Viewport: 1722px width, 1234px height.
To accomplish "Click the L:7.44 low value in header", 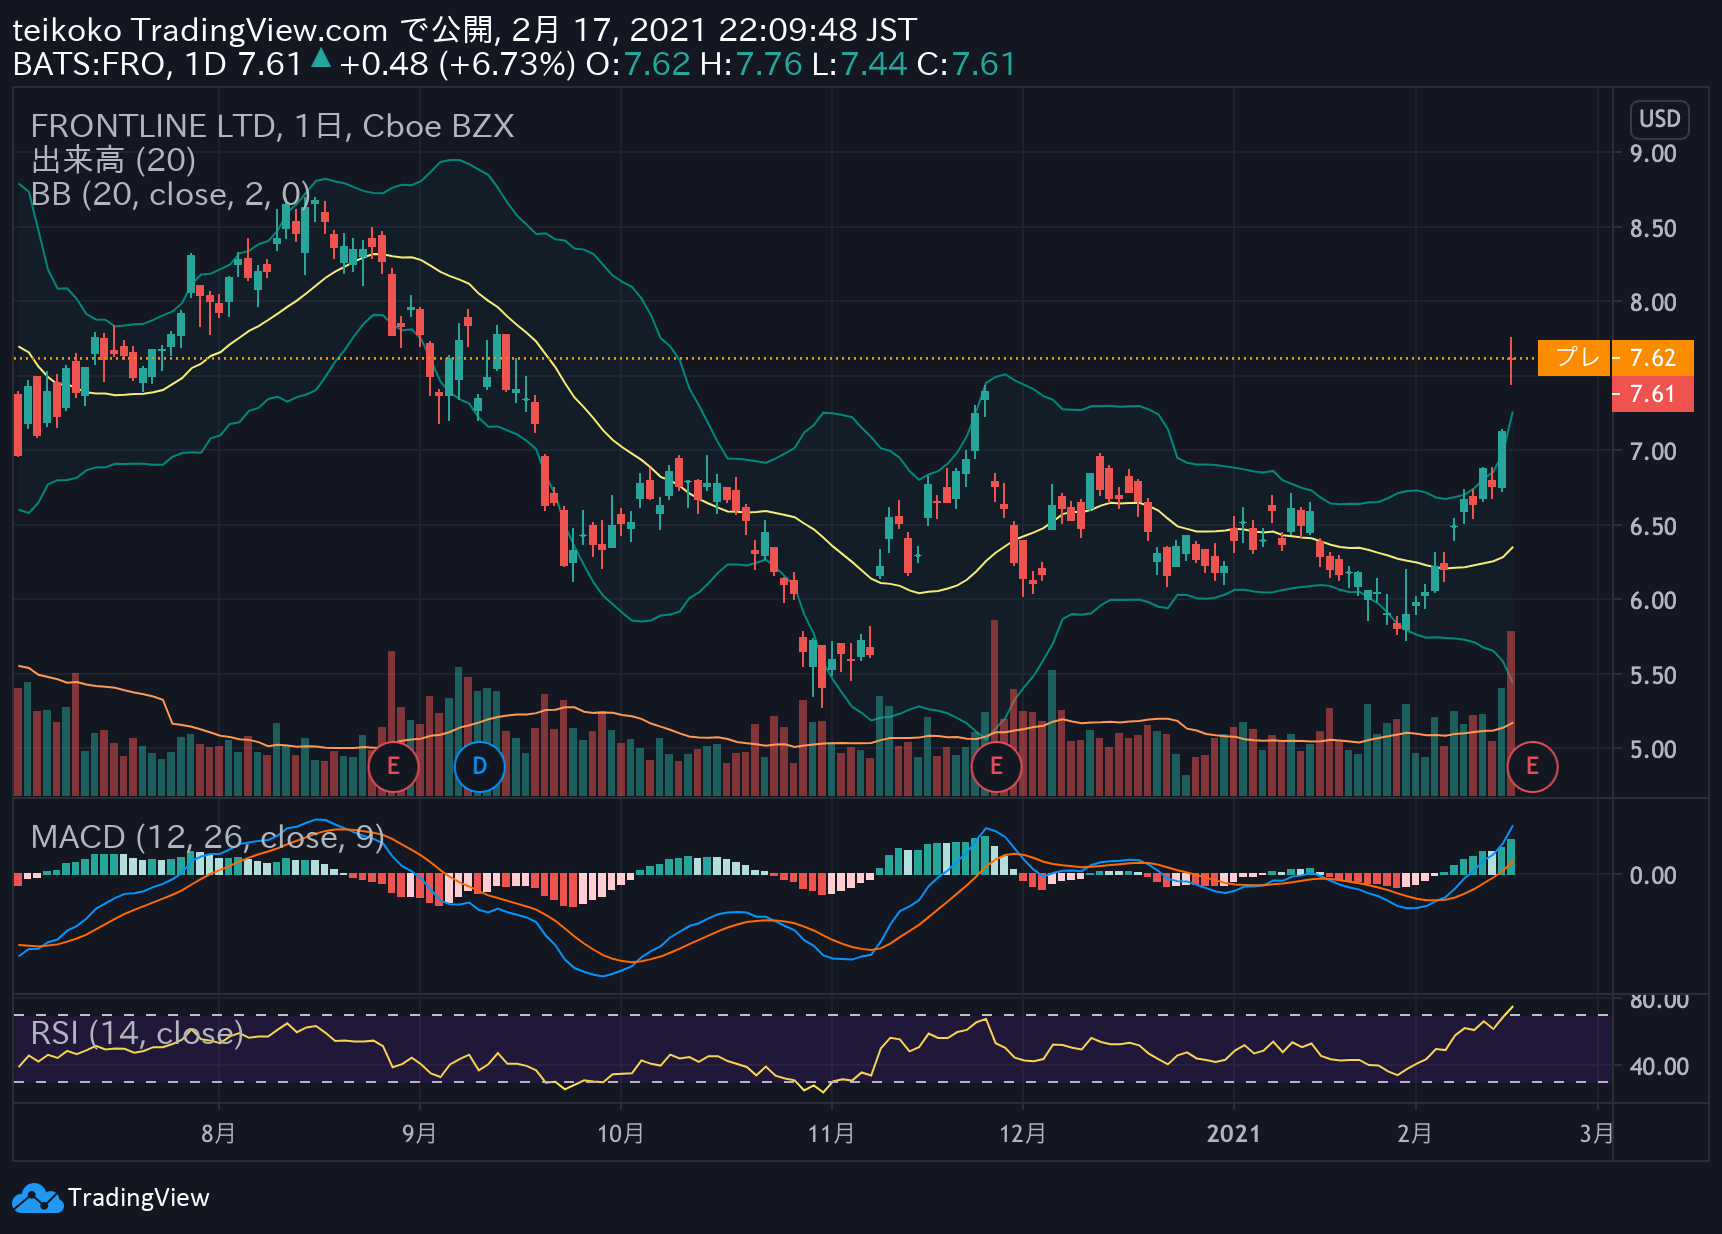I will coord(859,64).
